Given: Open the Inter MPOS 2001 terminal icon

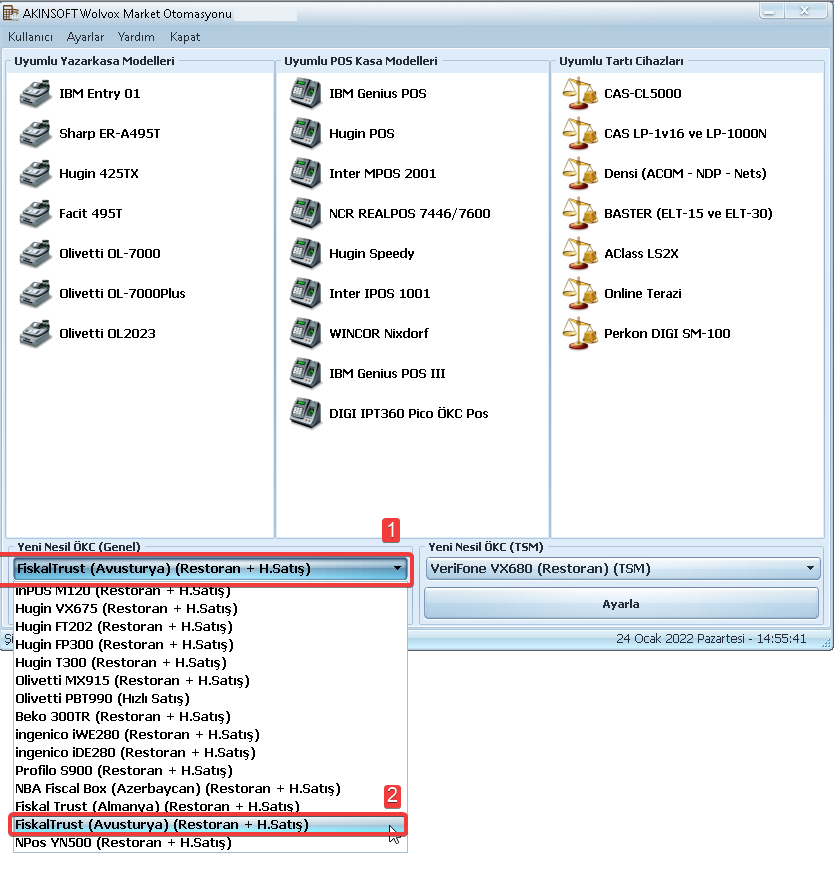Looking at the screenshot, I should pos(305,174).
